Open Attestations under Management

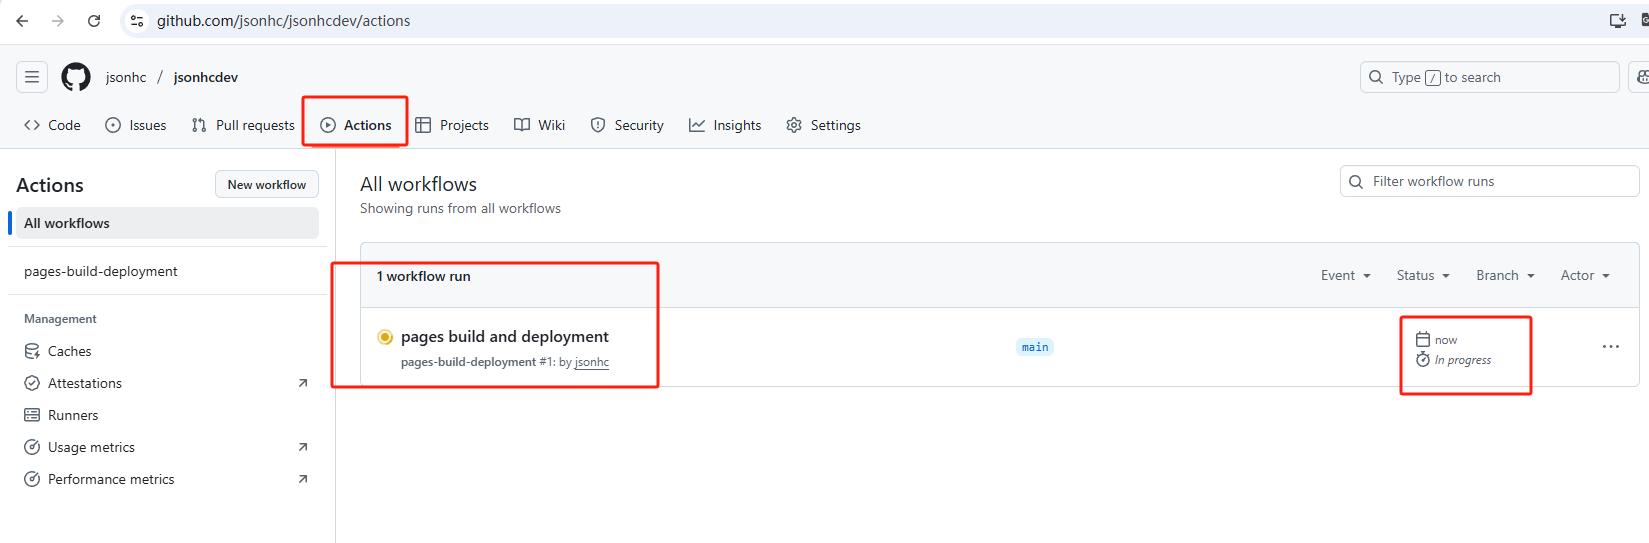[85, 383]
